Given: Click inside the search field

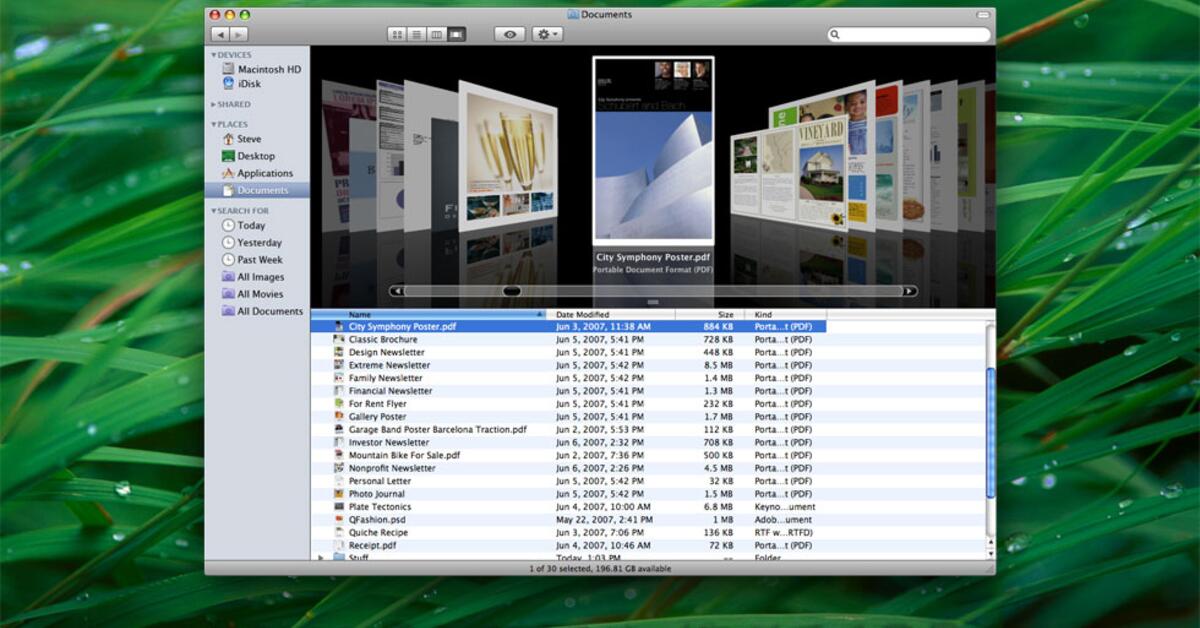Looking at the screenshot, I should click(x=908, y=34).
